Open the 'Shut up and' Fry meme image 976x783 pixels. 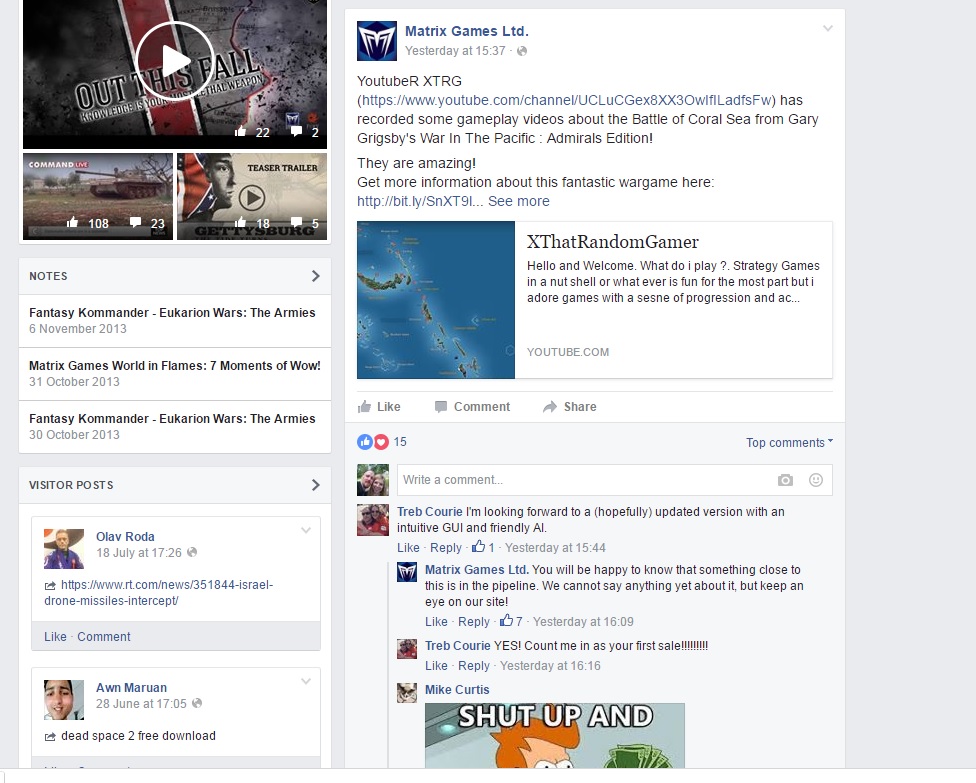click(x=555, y=736)
